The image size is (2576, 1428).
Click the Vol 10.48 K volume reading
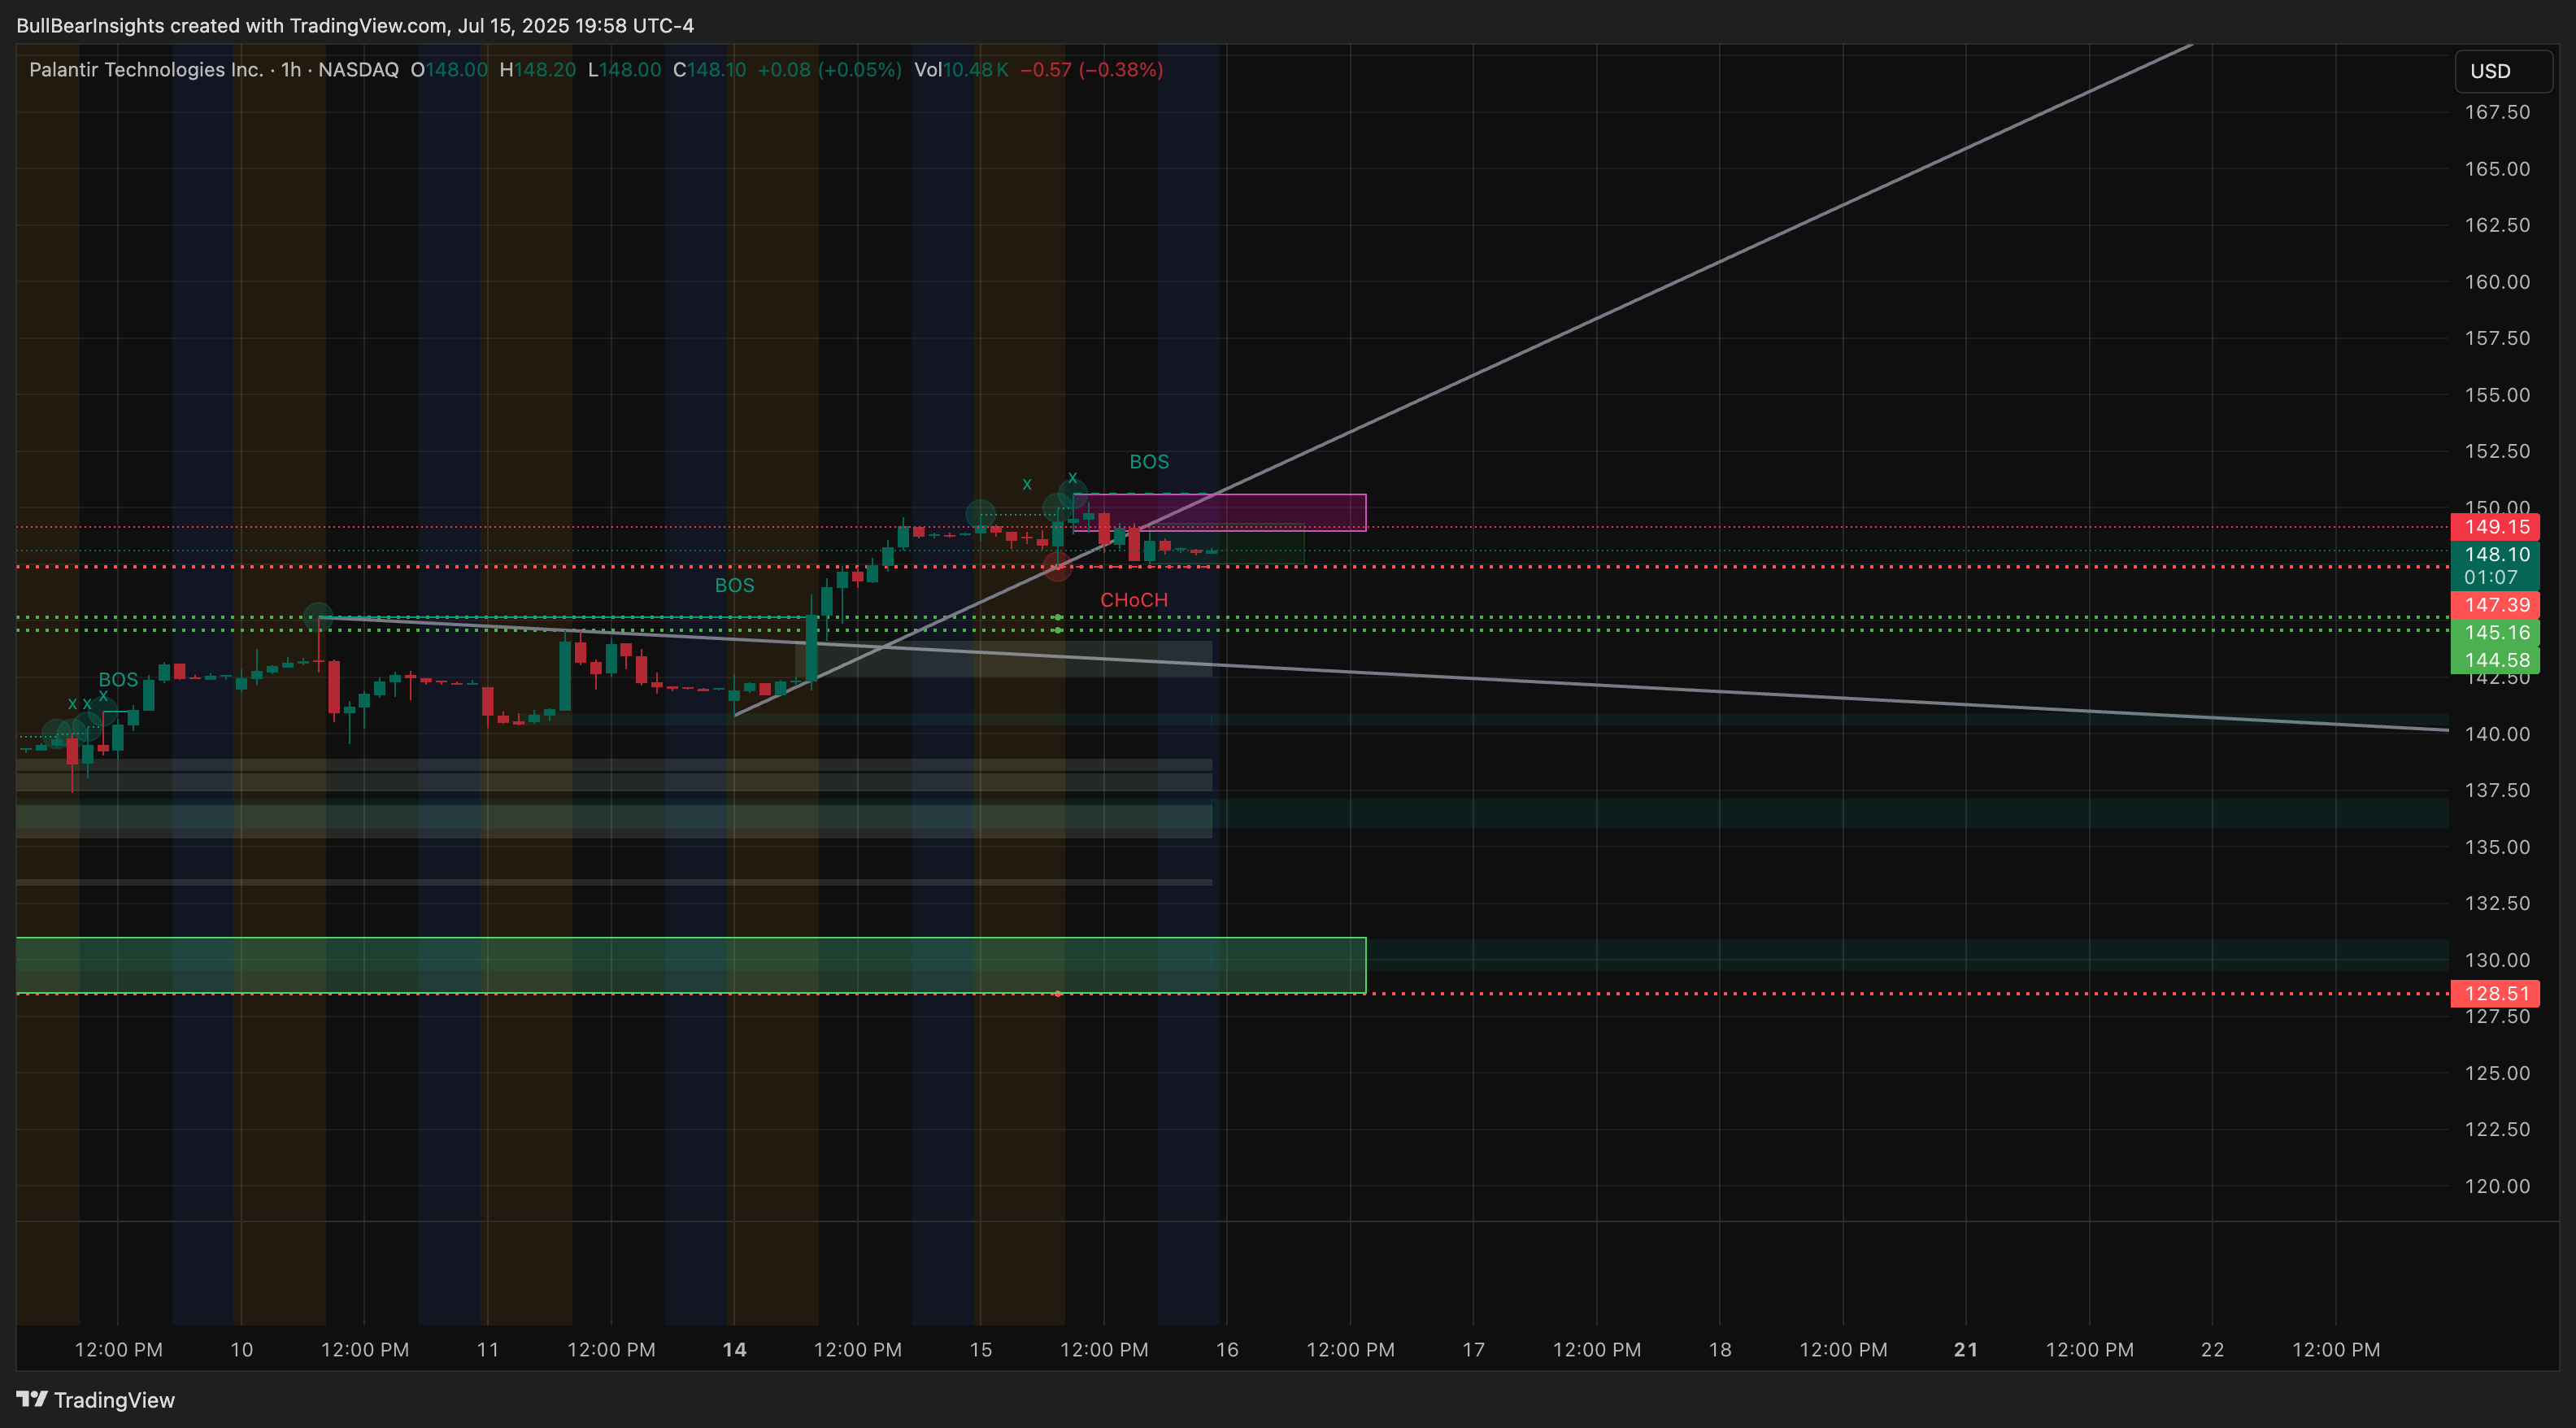coord(961,70)
